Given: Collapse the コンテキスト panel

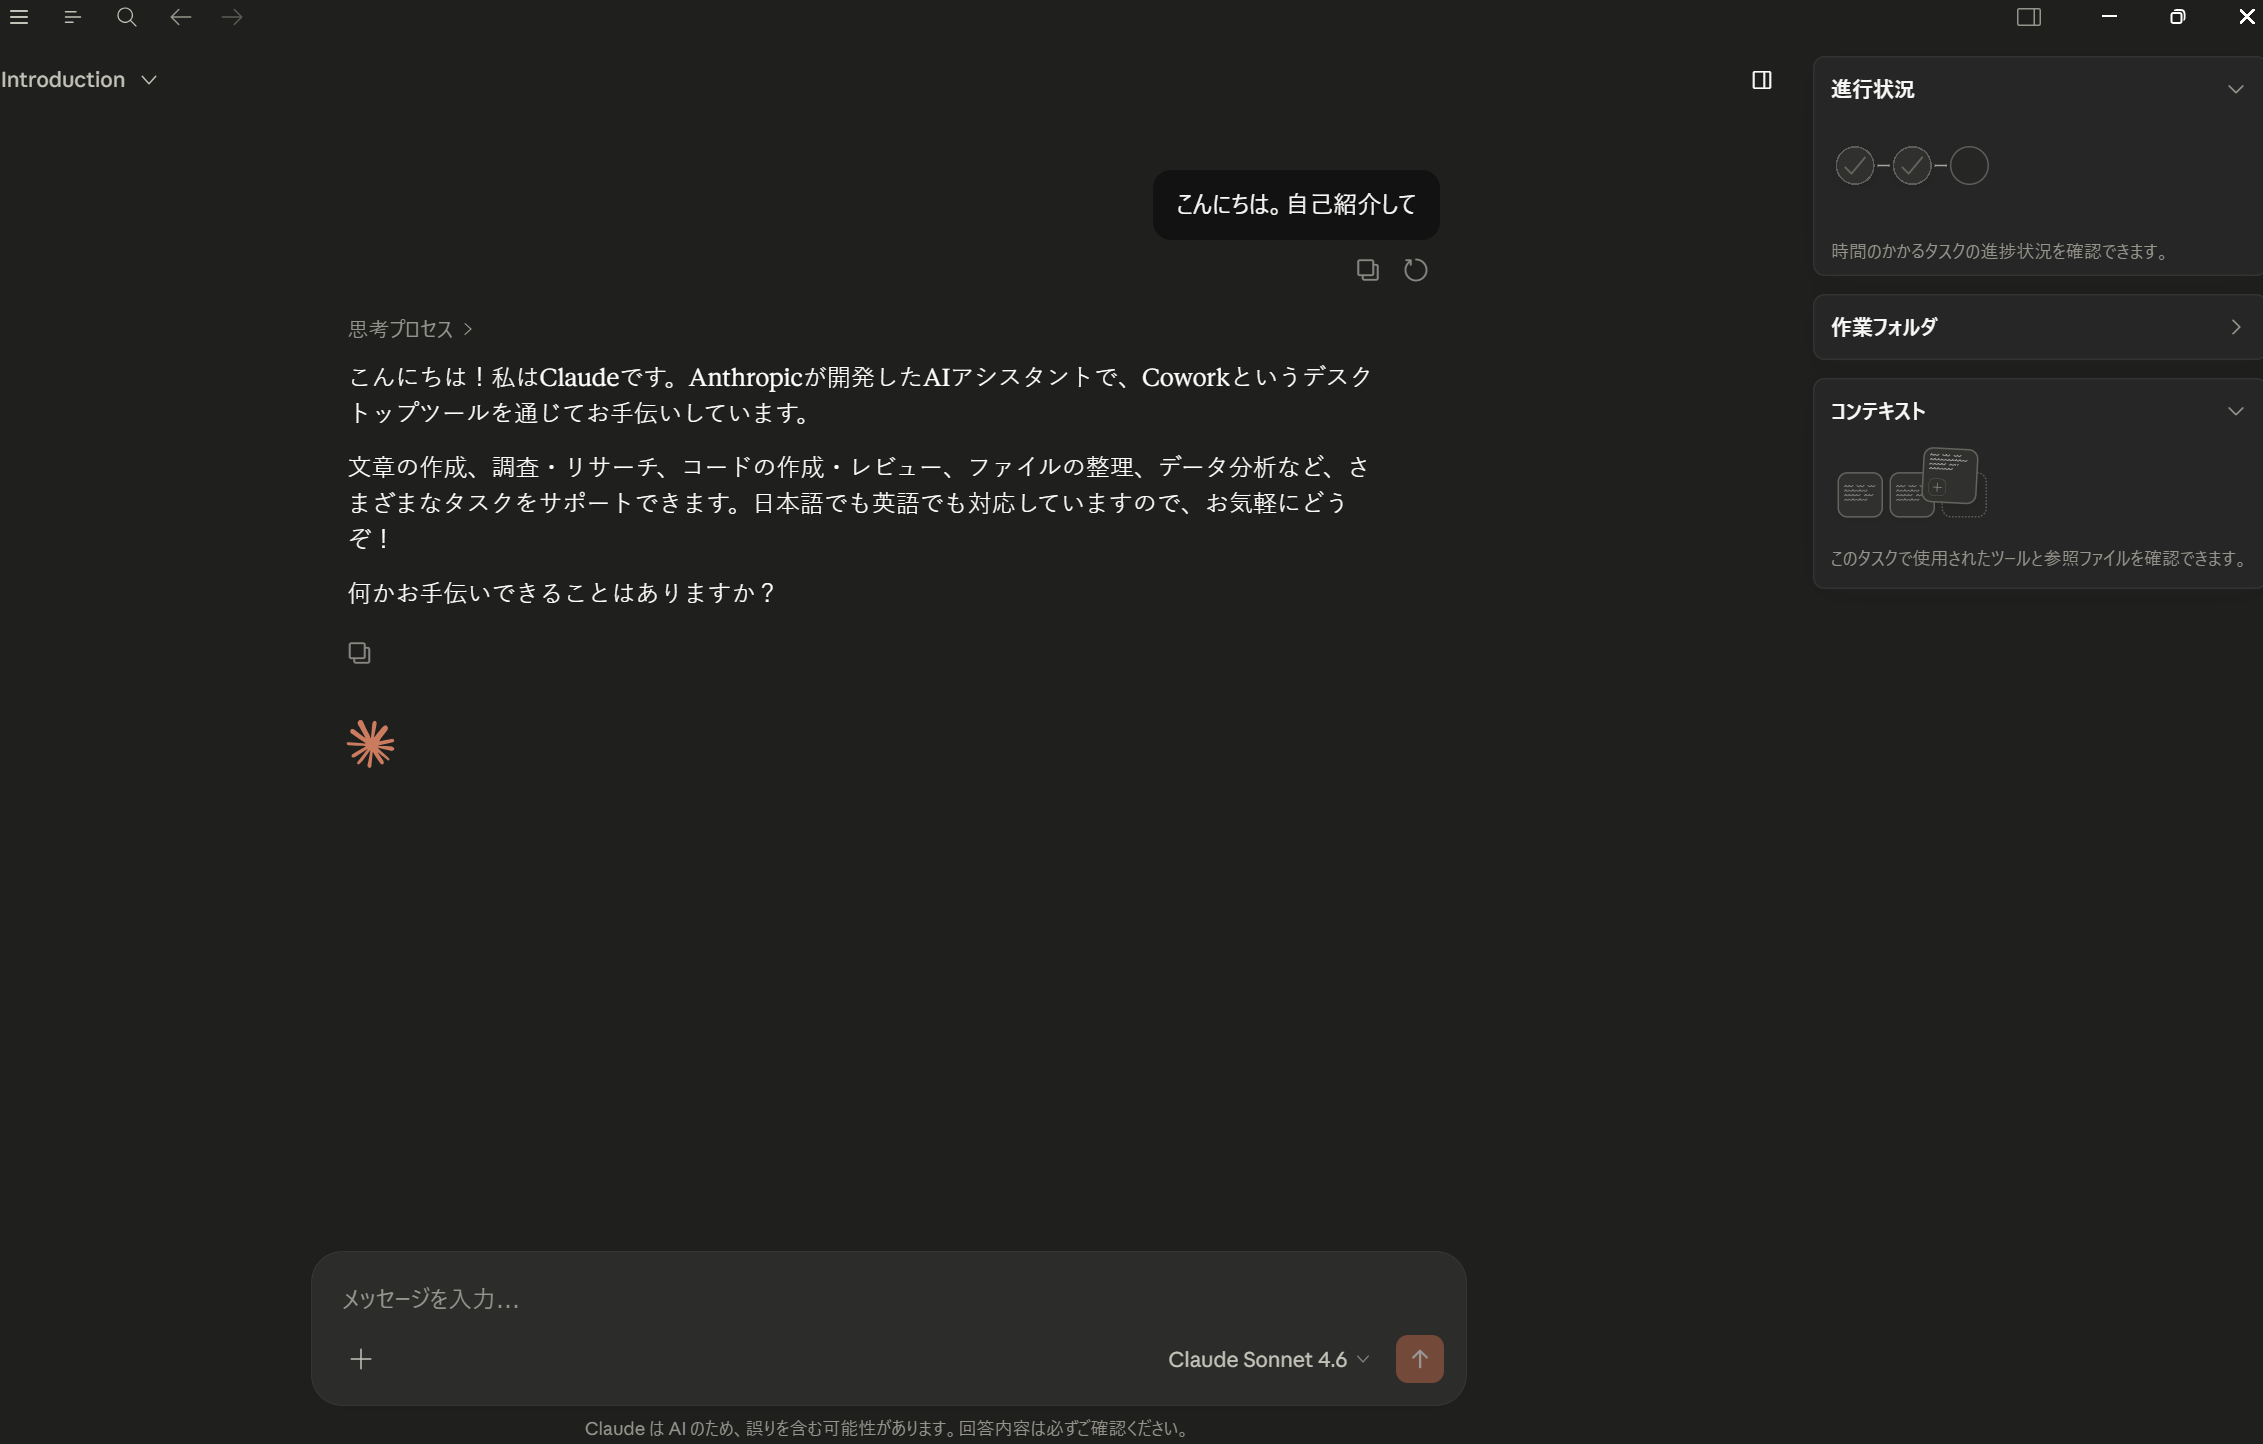Looking at the screenshot, I should [x=2235, y=411].
